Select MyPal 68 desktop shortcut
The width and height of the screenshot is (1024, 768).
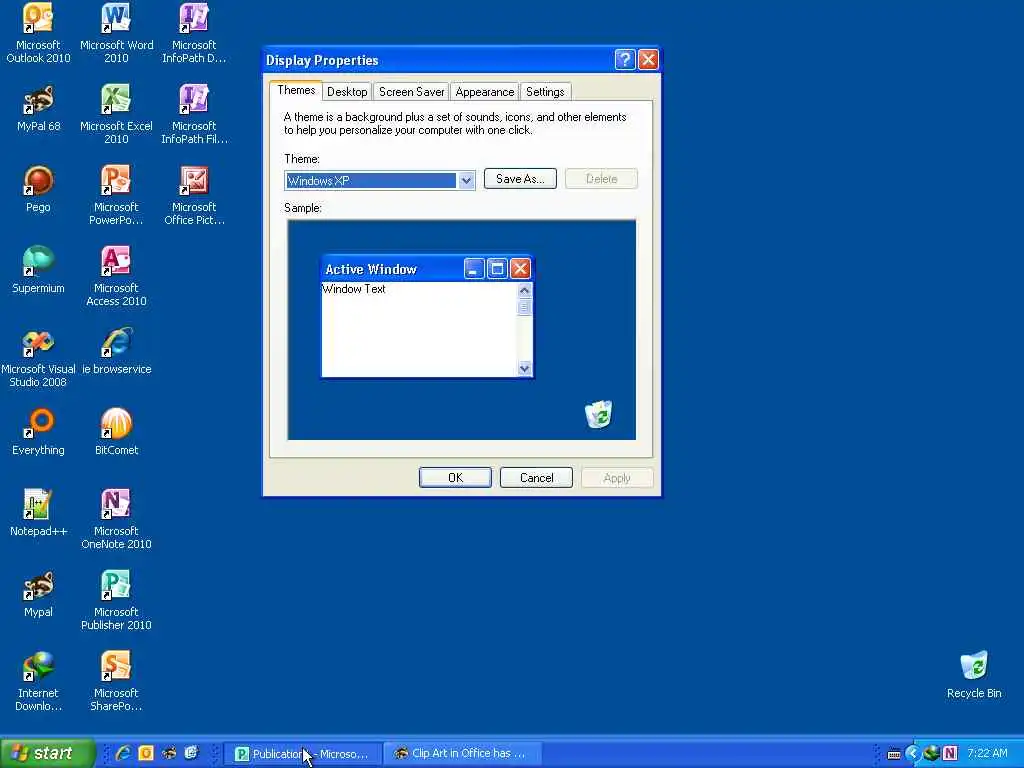pyautogui.click(x=38, y=108)
